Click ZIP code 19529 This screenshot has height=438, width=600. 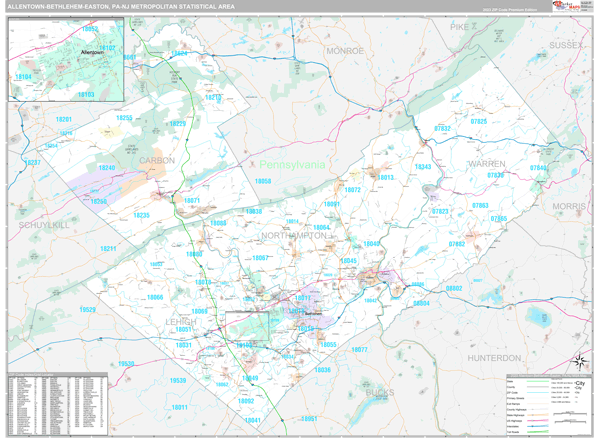pos(88,309)
